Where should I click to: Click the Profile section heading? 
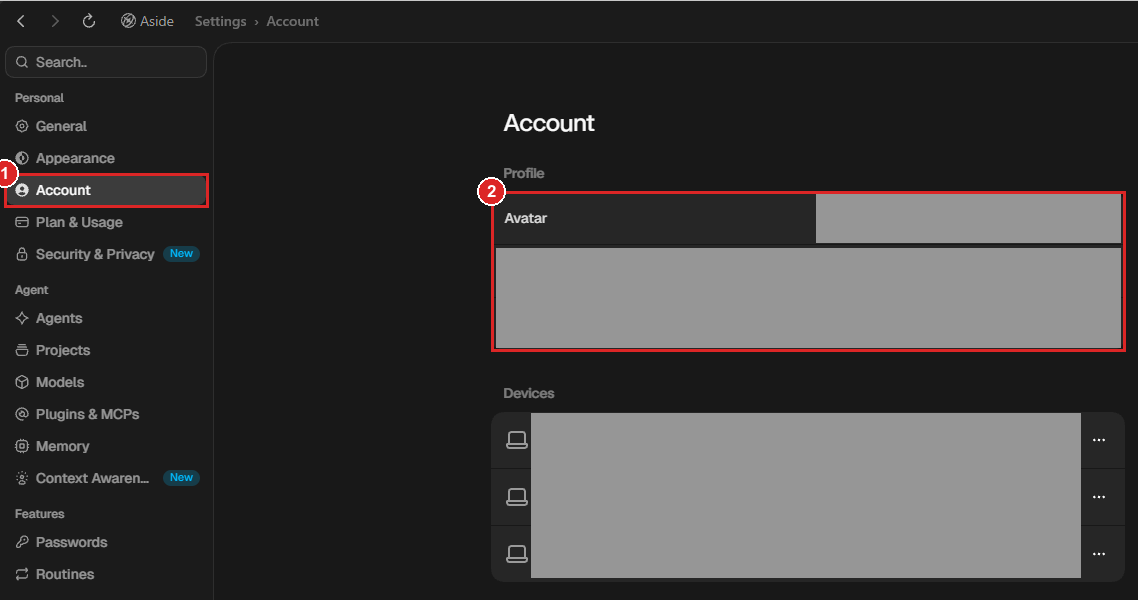523,173
